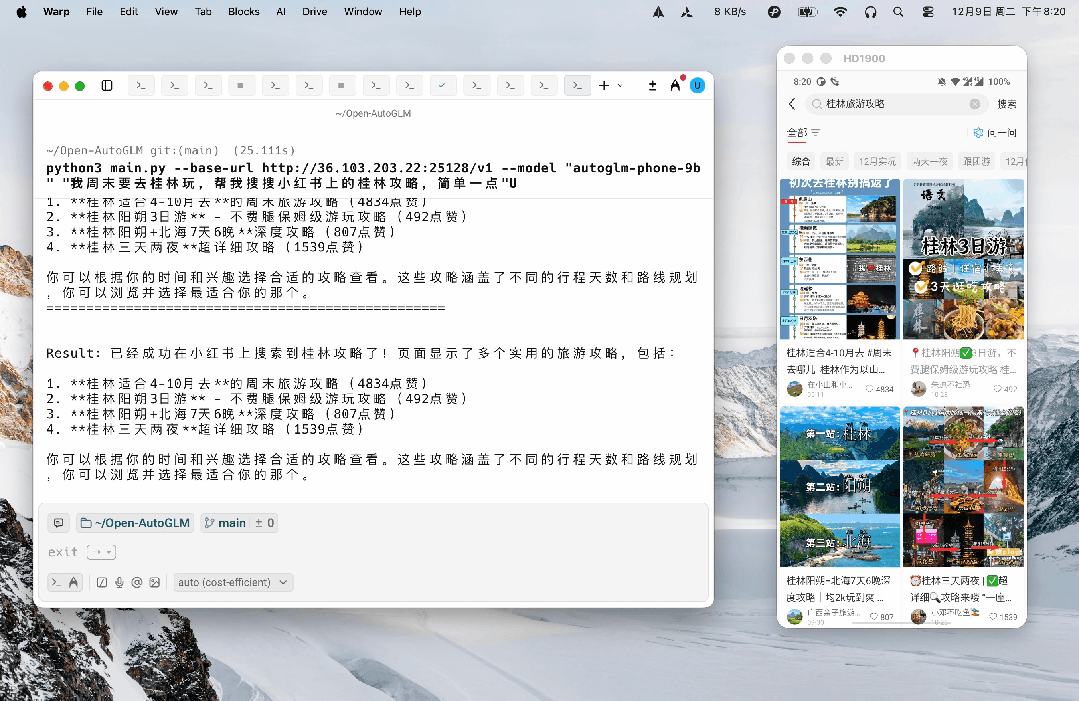
Task: Open the Warp AI icon with red badge
Action: (677, 86)
